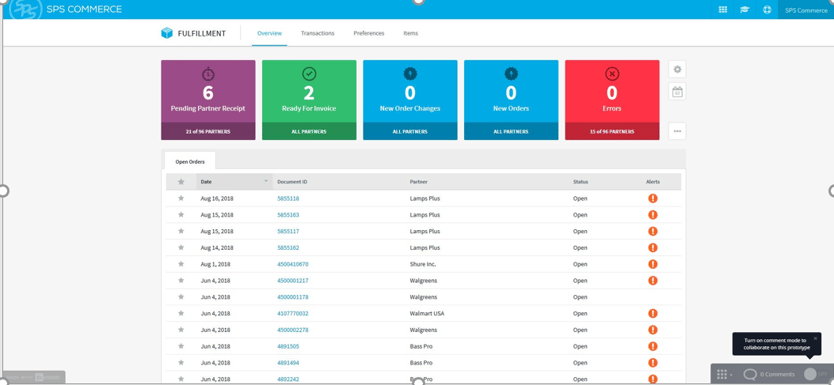Click the alert icon for order 4107770032

(653, 313)
